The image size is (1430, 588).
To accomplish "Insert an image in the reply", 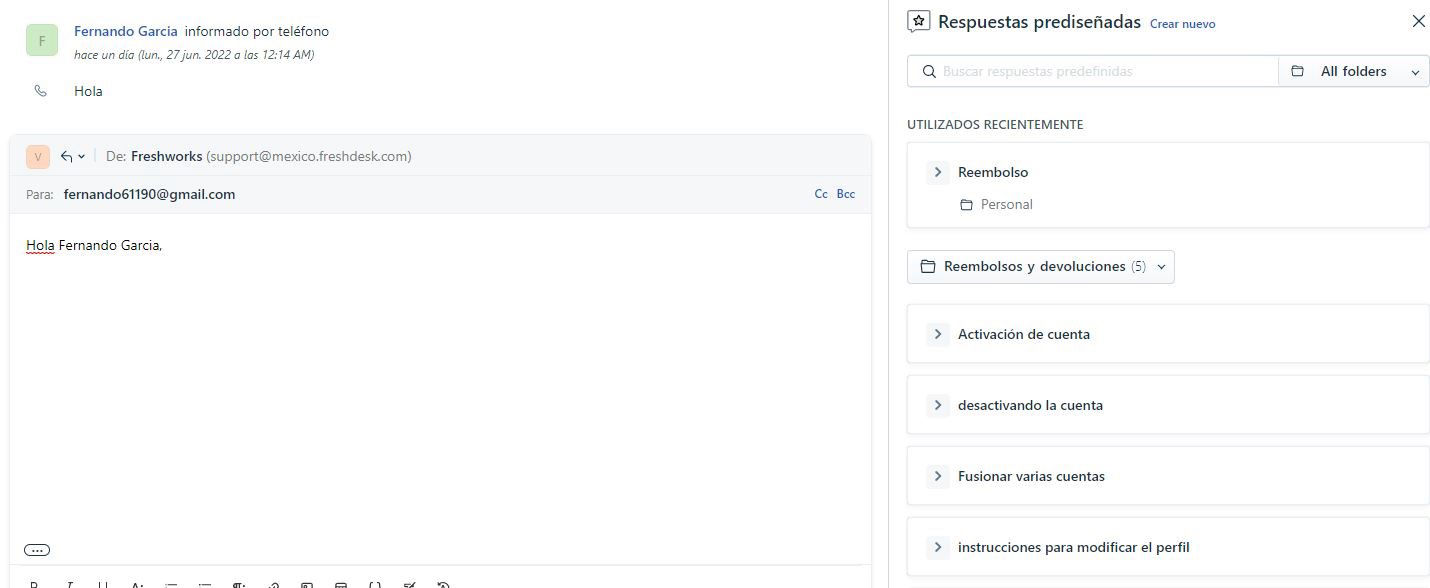I will 306,585.
